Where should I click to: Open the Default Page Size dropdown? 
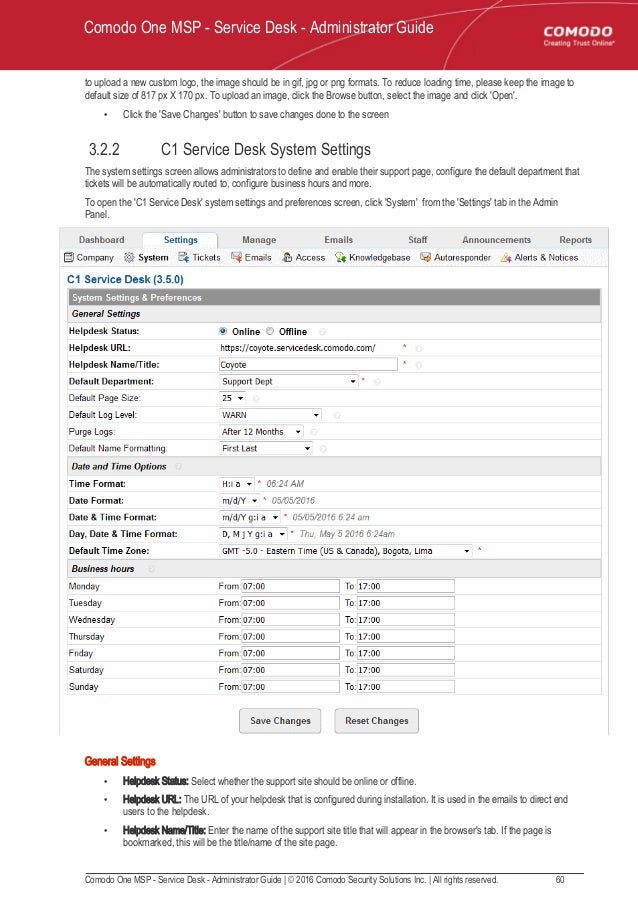coord(233,398)
